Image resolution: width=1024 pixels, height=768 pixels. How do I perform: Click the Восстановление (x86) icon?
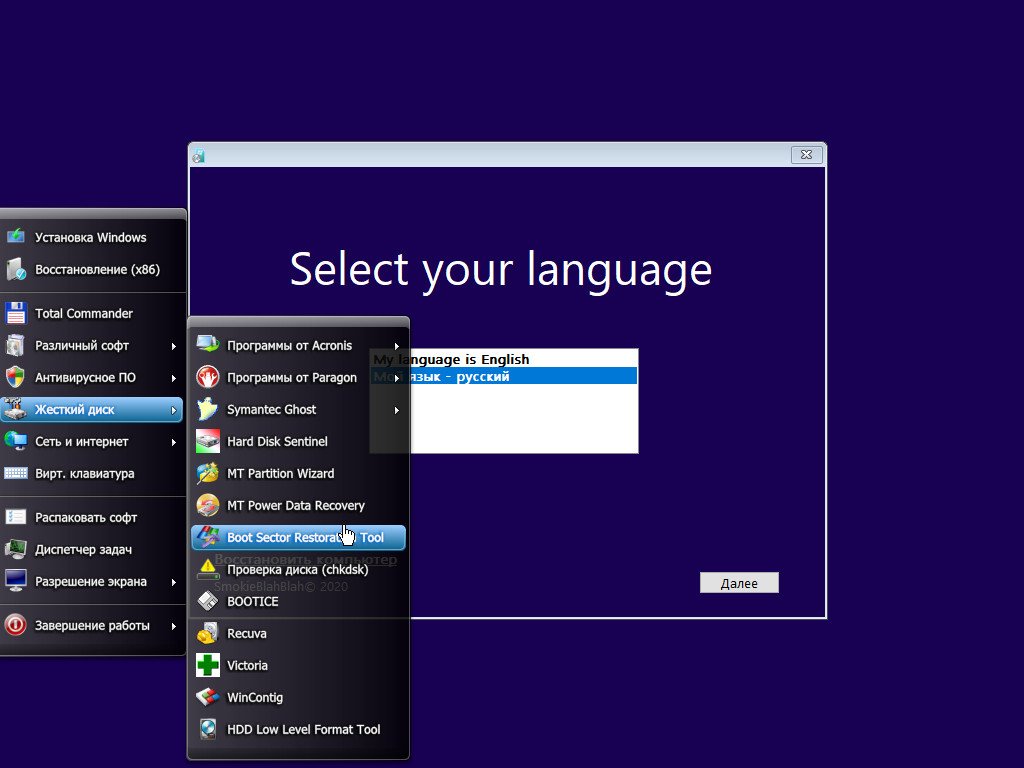pos(16,269)
